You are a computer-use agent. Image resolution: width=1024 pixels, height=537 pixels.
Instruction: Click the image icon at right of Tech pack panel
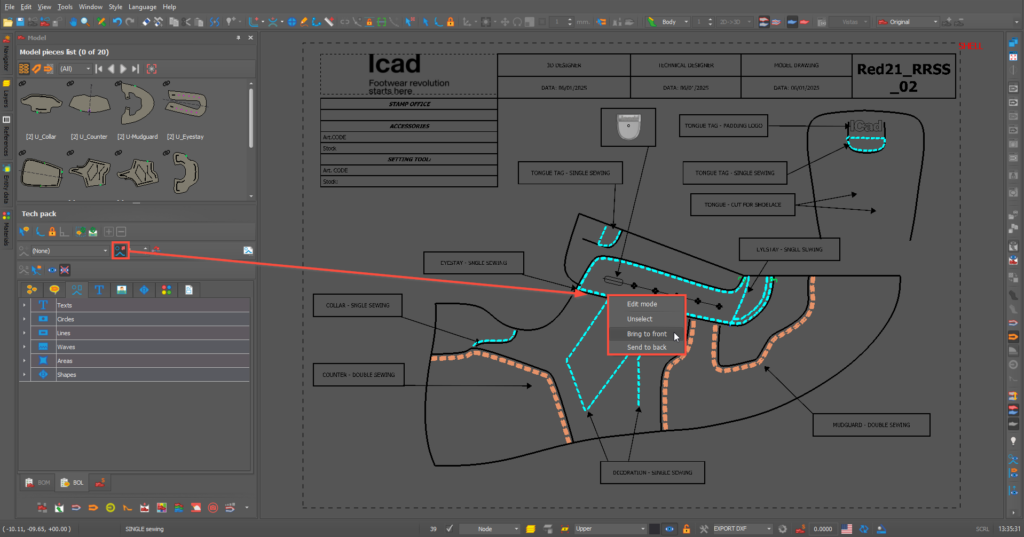247,249
